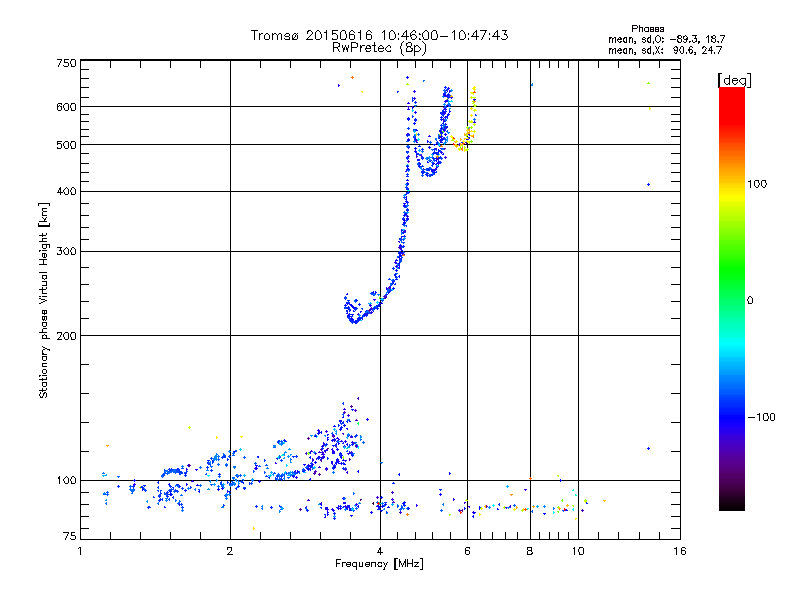Click the 'mean, sd,X: 90.6, 24.7' line
Image resolution: width=800 pixels, height=600 pixels.
[665, 51]
